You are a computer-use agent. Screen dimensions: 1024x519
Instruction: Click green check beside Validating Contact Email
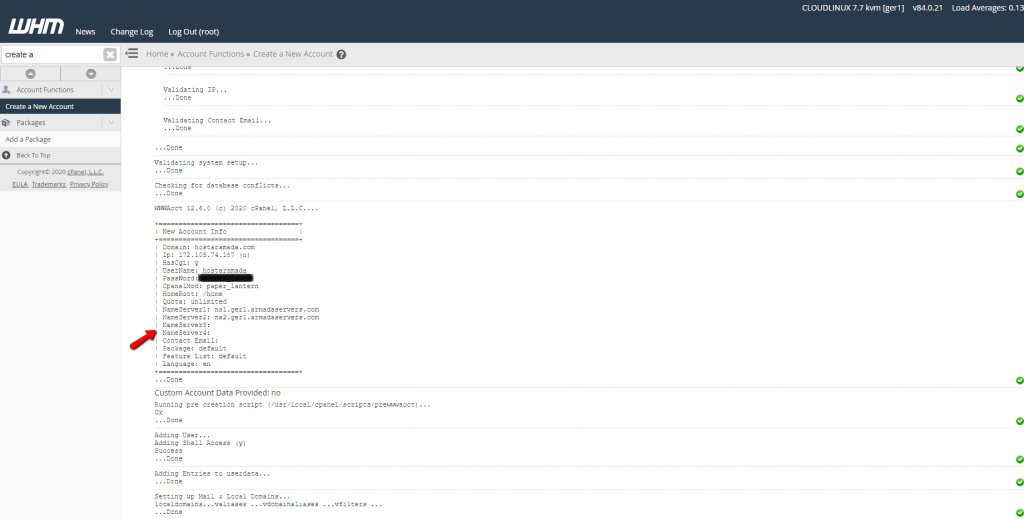tap(1019, 129)
